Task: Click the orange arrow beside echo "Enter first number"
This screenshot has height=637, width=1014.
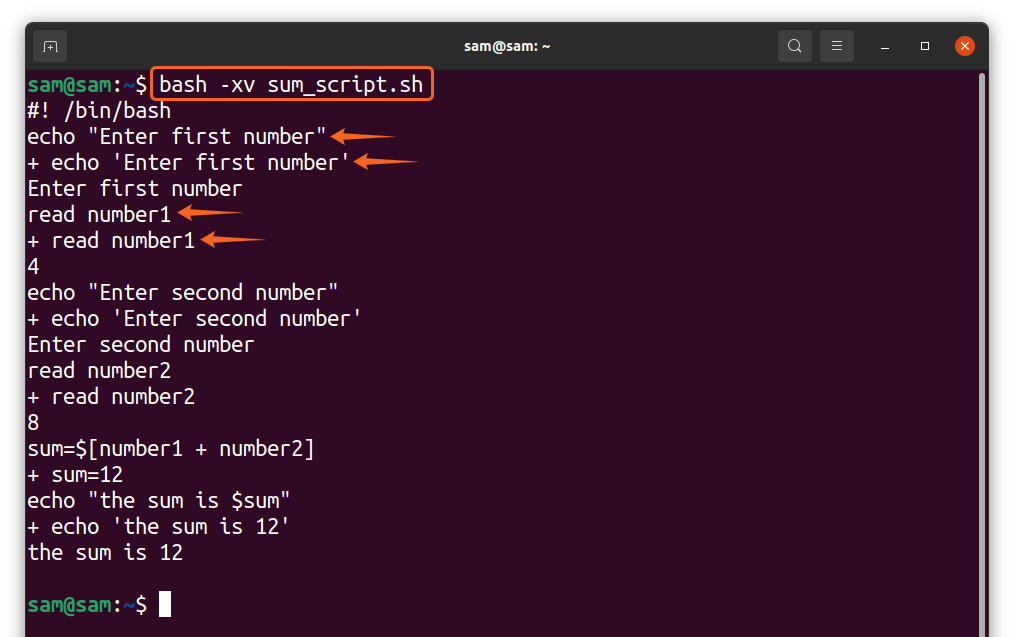Action: pos(363,136)
